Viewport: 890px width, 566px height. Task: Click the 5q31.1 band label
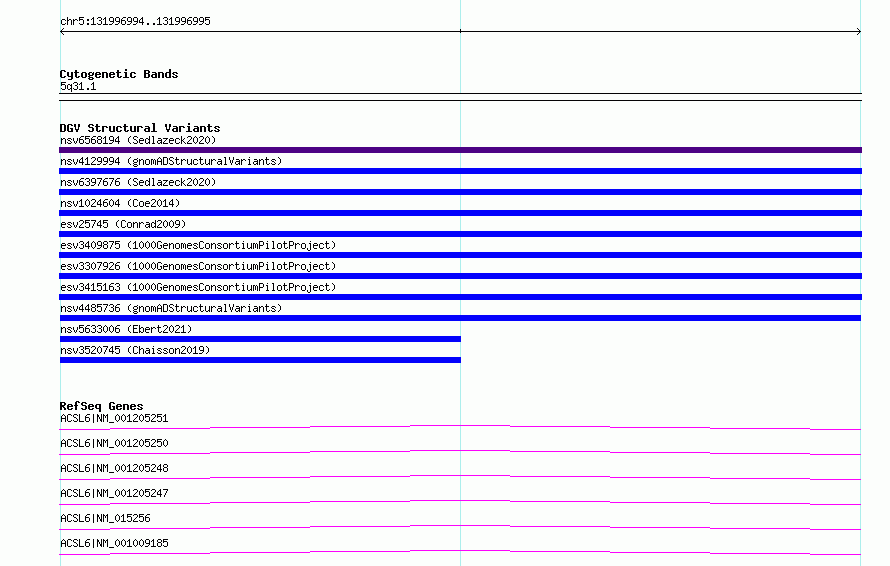[78, 86]
